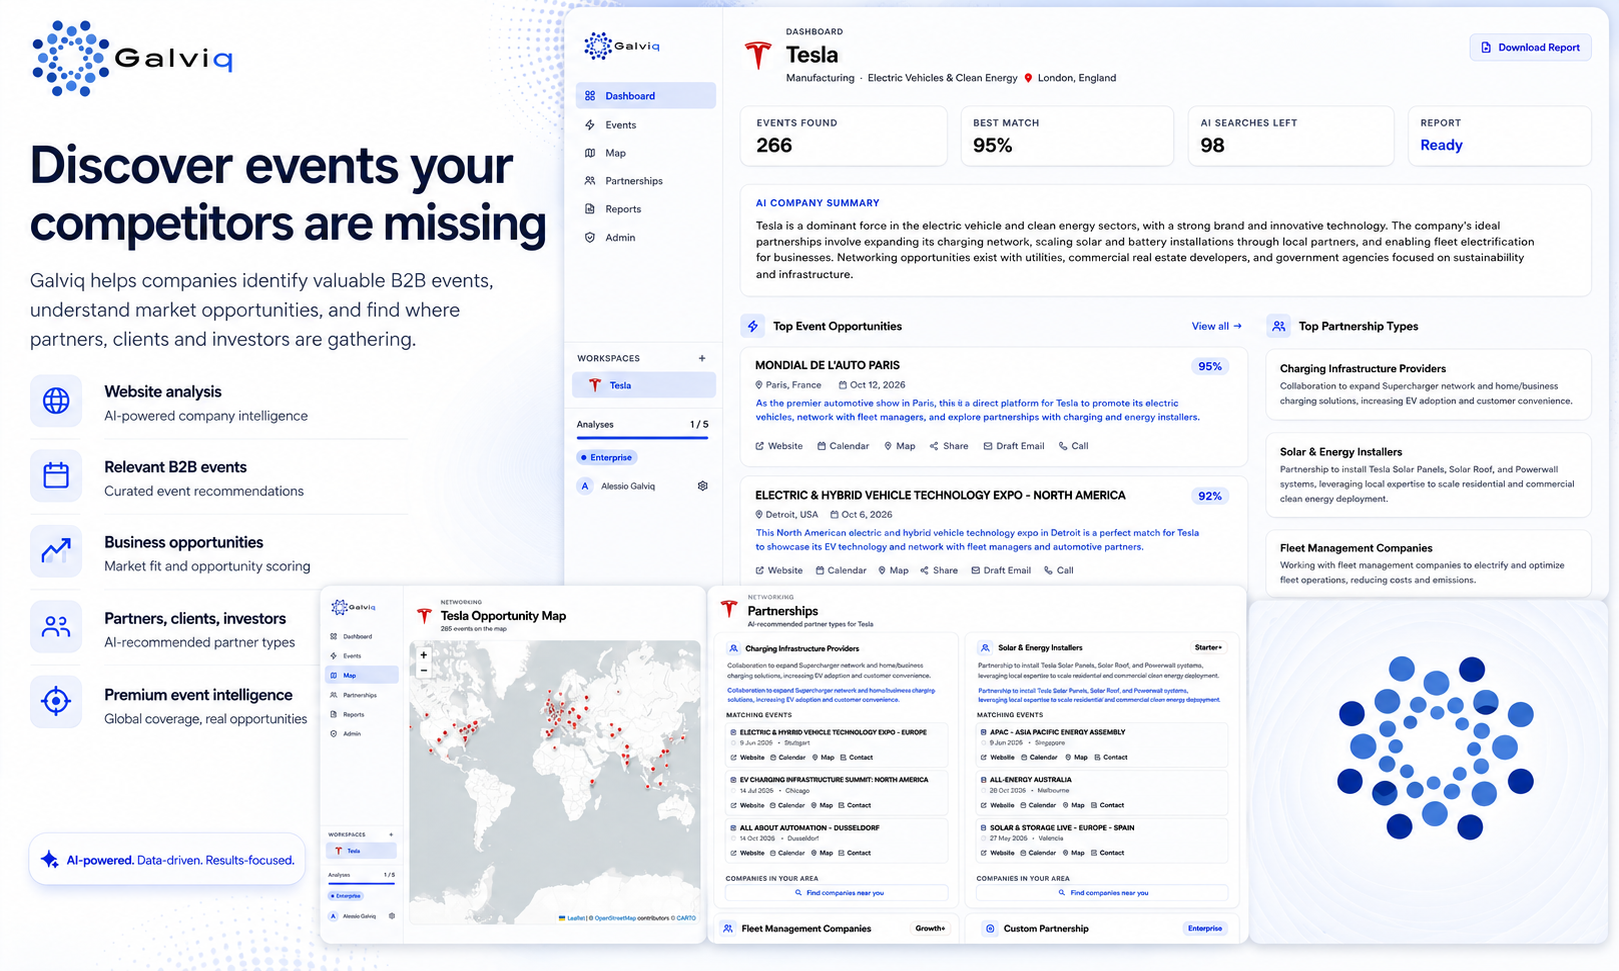This screenshot has width=1619, height=971.
Task: Click the 92% match badge
Action: (x=1210, y=496)
